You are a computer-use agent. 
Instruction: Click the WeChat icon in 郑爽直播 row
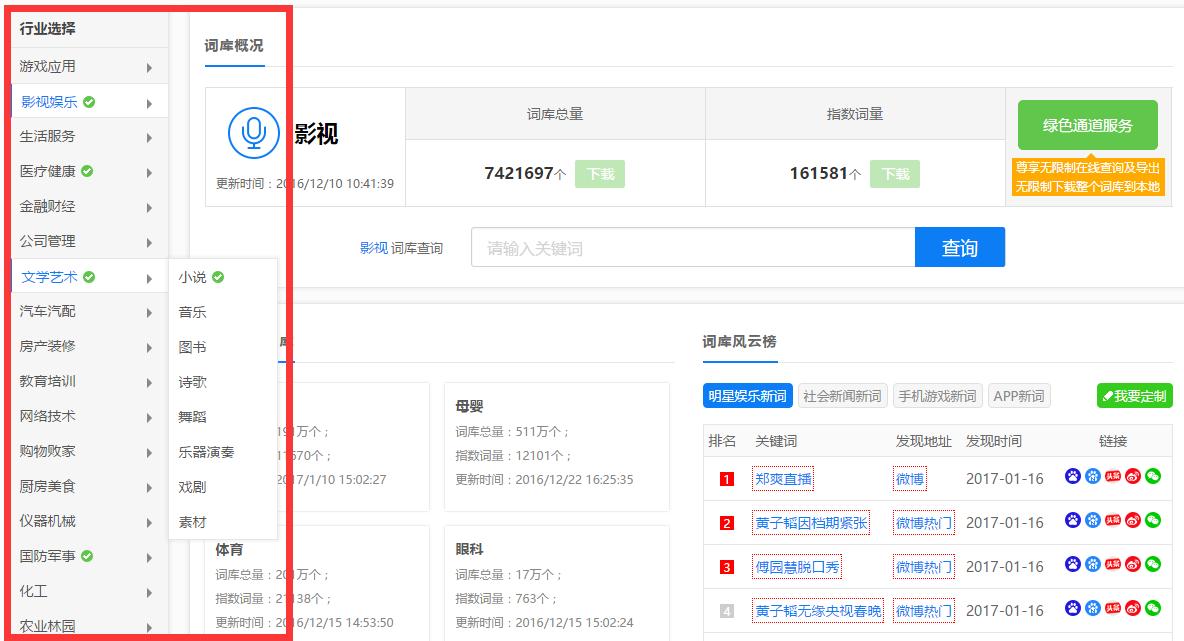pyautogui.click(x=1153, y=477)
